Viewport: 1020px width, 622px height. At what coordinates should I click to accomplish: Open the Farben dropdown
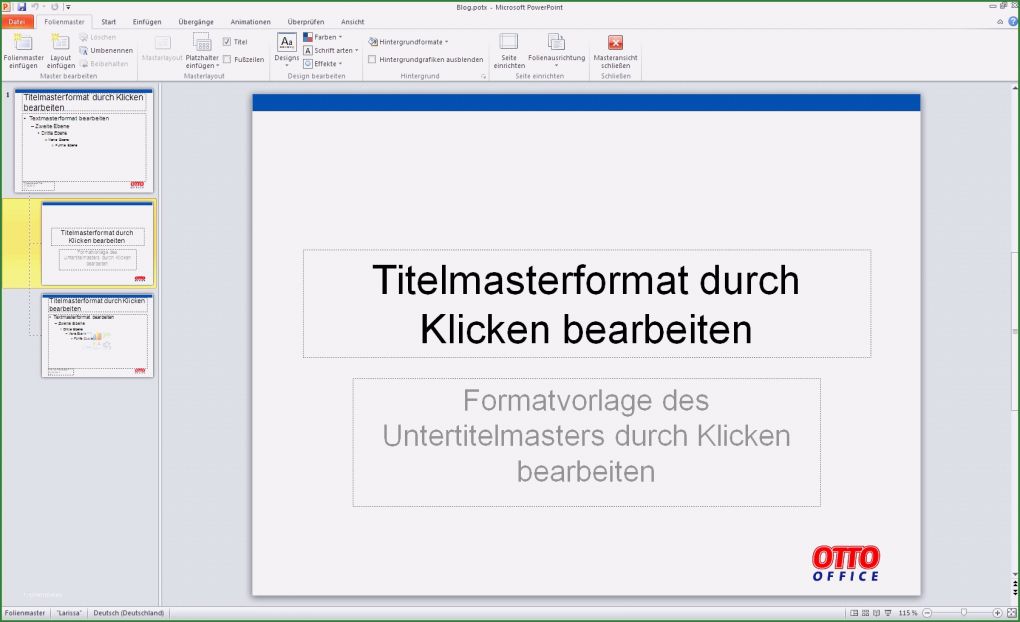click(326, 36)
